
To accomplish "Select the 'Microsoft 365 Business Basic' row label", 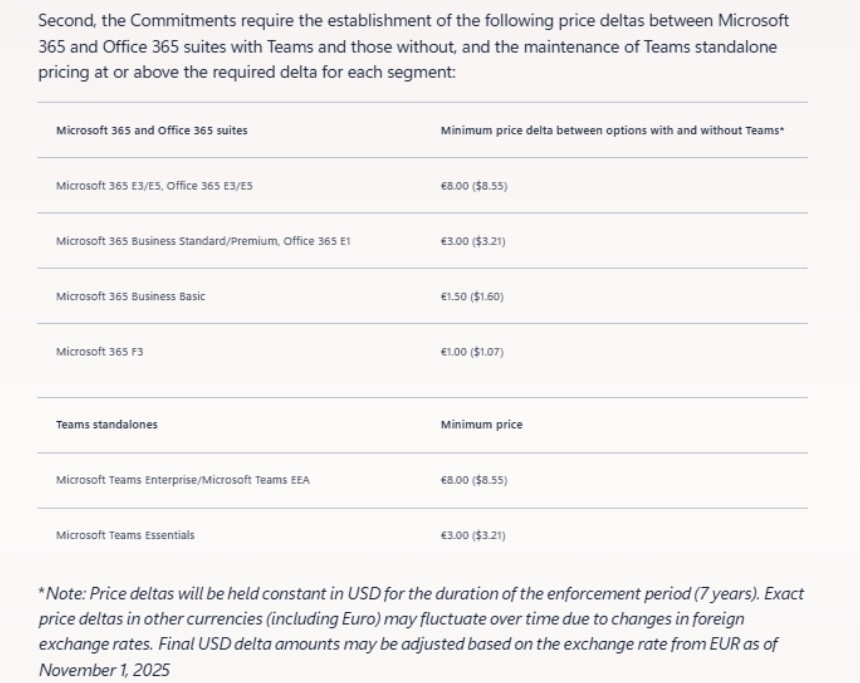I will (x=130, y=296).
